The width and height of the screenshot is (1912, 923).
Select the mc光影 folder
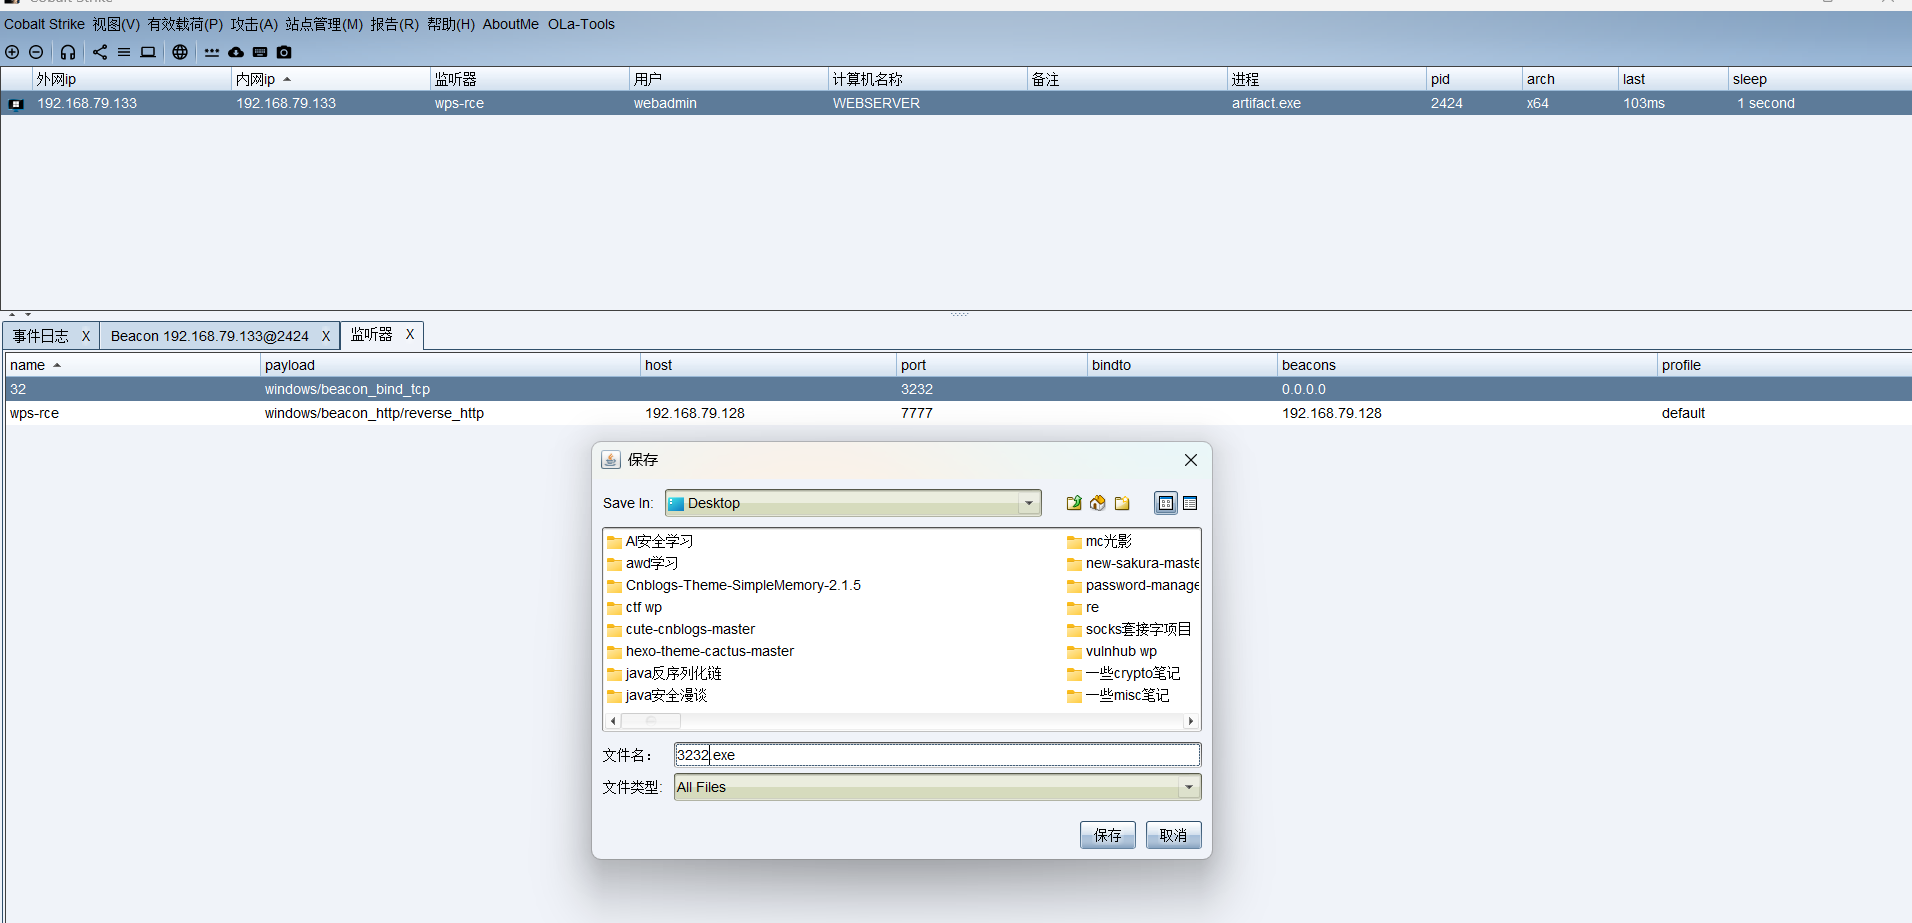[1099, 541]
